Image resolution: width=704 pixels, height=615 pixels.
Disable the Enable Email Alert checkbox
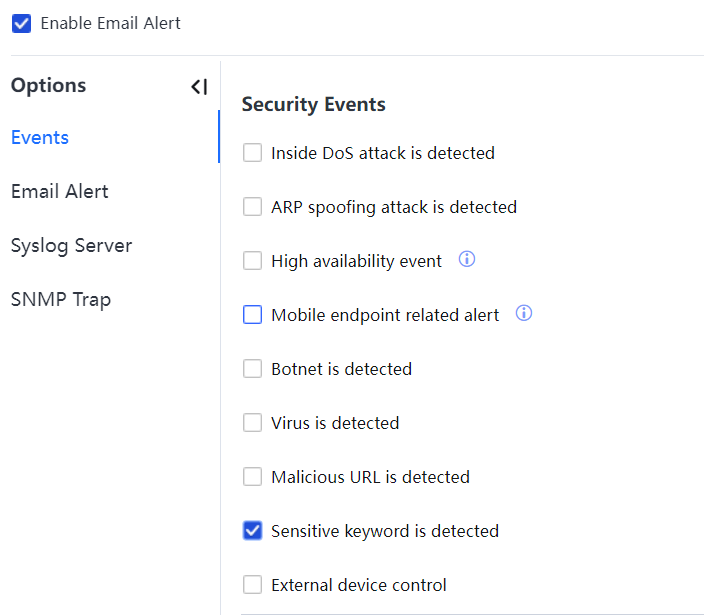(22, 23)
